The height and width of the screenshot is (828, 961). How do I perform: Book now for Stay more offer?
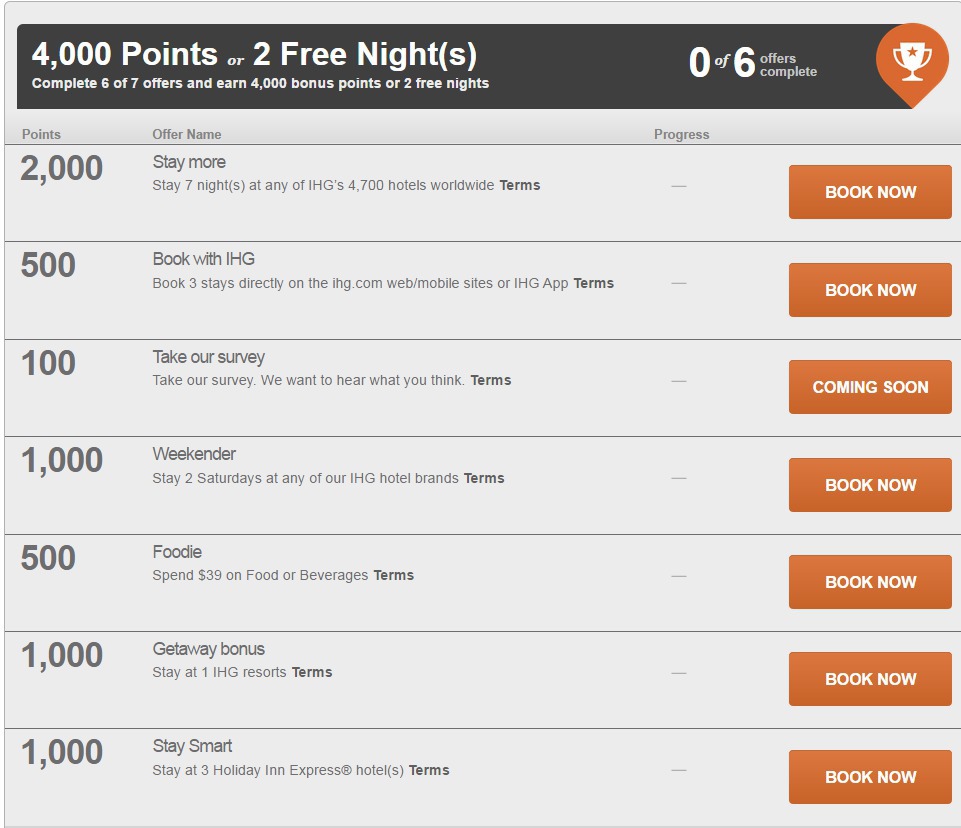coord(870,192)
